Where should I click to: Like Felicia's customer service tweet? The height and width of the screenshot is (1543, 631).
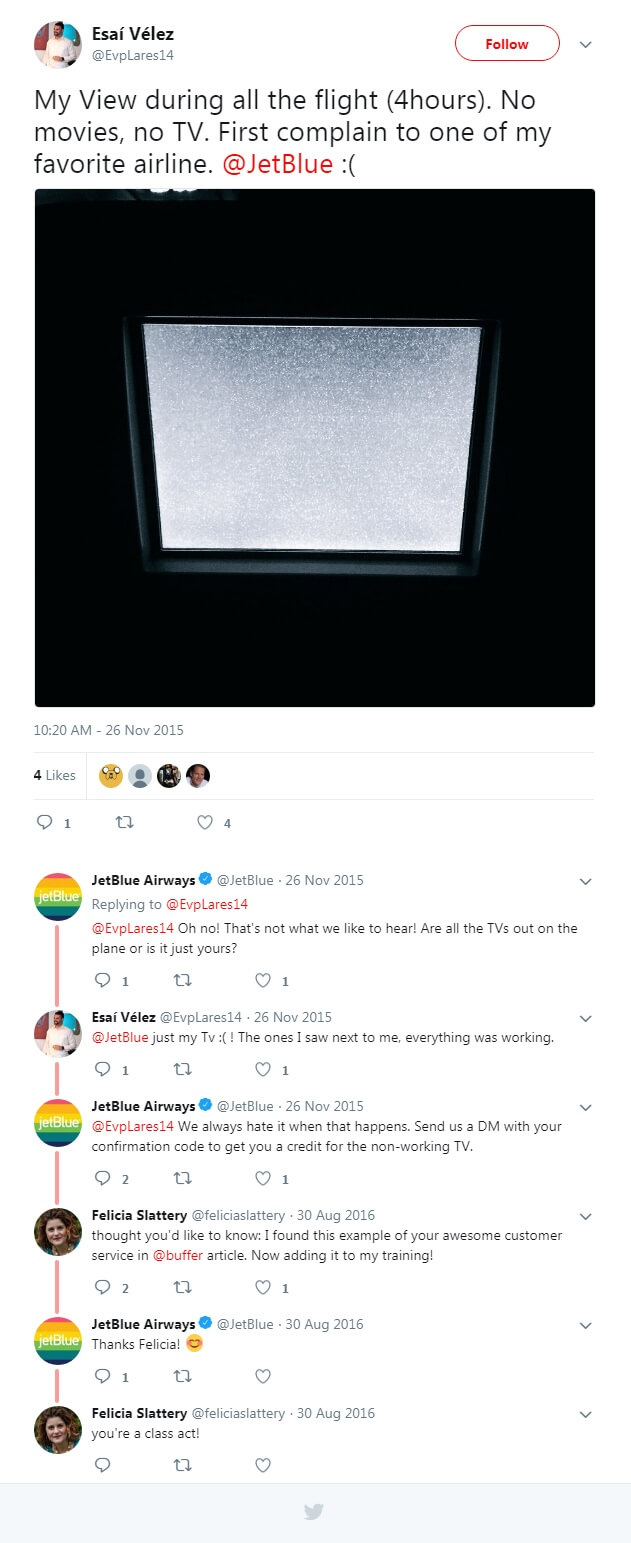(x=262, y=1287)
